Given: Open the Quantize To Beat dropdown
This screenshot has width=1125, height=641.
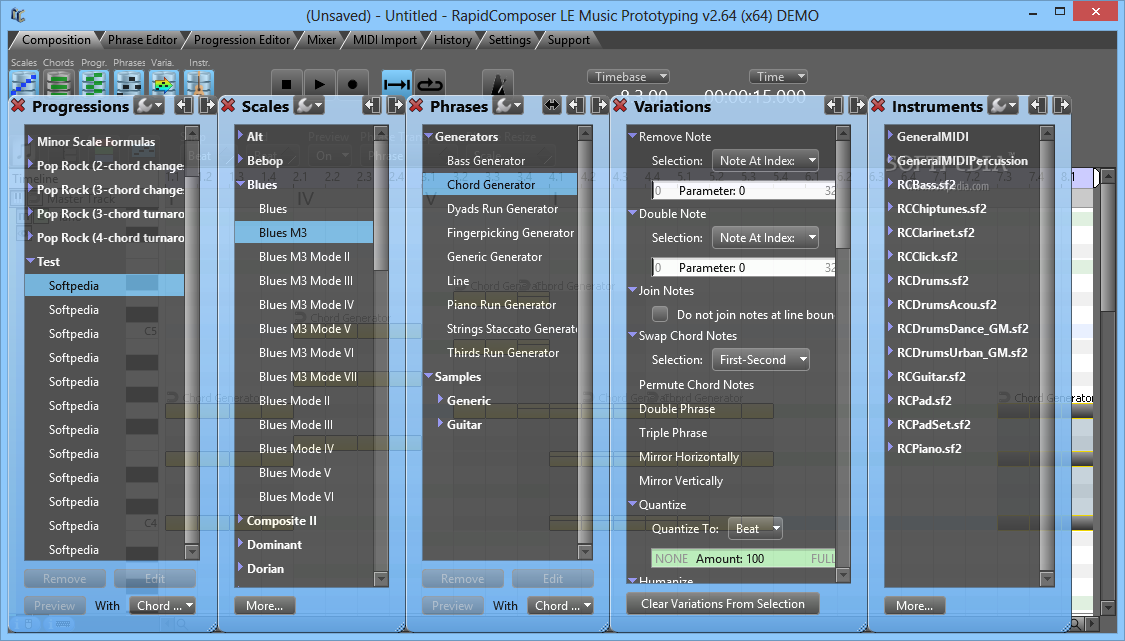Looking at the screenshot, I should 755,528.
